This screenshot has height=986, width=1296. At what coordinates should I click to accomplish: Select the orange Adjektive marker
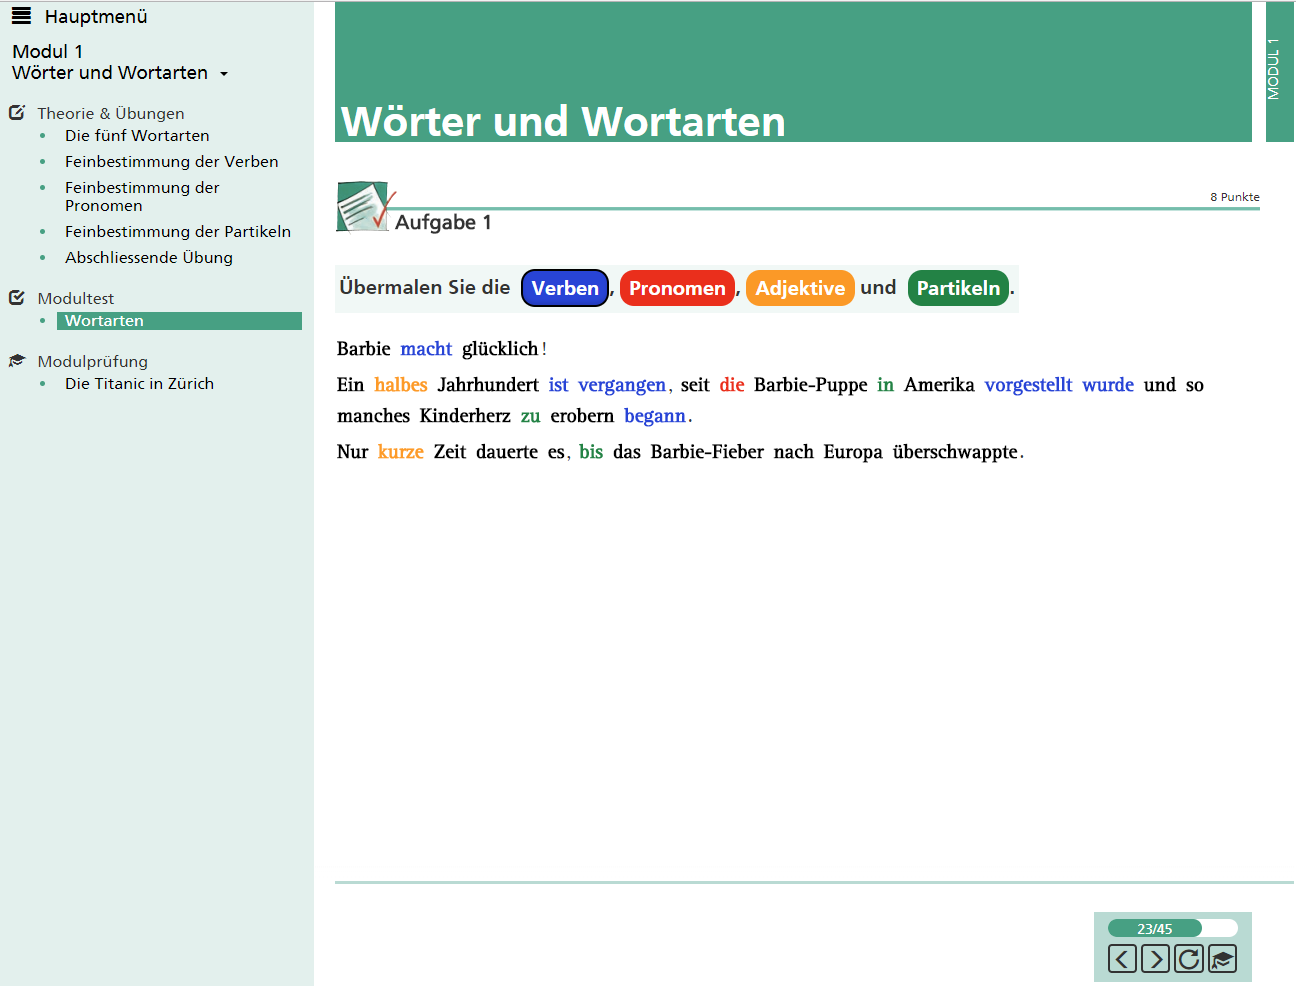pyautogui.click(x=800, y=288)
